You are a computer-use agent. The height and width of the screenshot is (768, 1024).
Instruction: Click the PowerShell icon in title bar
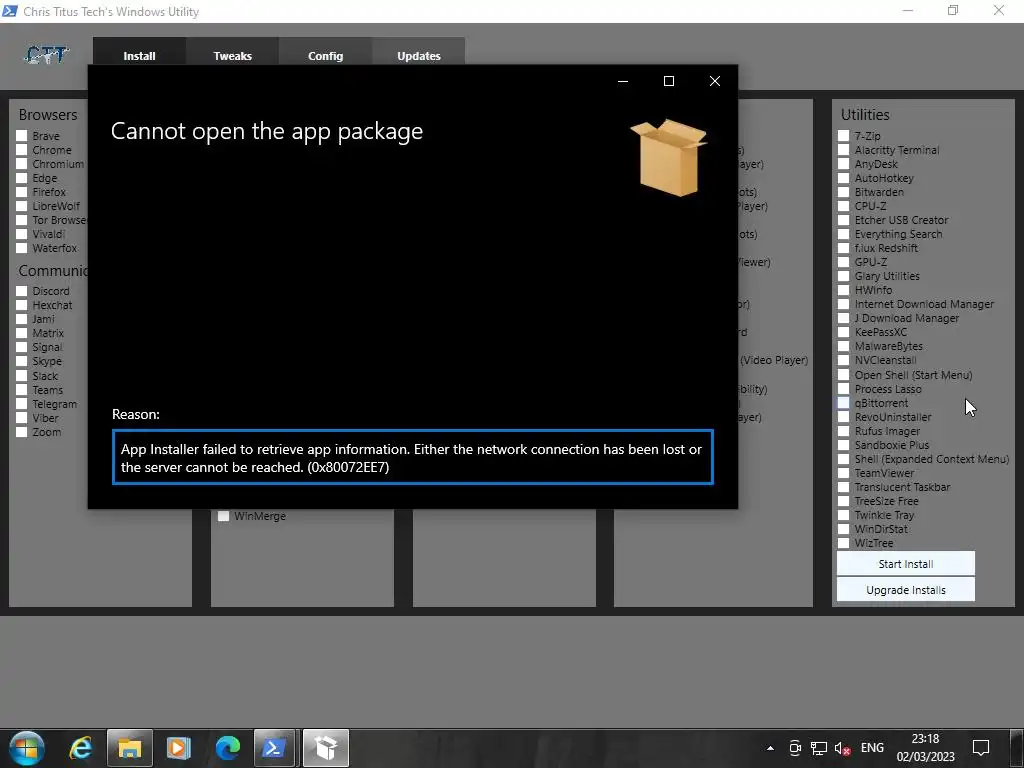pyautogui.click(x=10, y=11)
